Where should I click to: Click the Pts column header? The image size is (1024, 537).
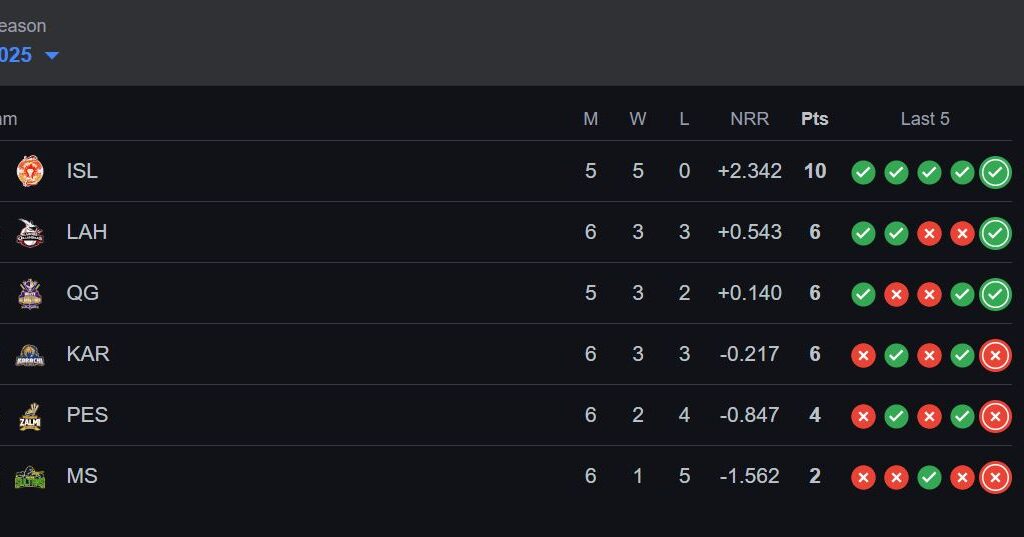(x=814, y=119)
